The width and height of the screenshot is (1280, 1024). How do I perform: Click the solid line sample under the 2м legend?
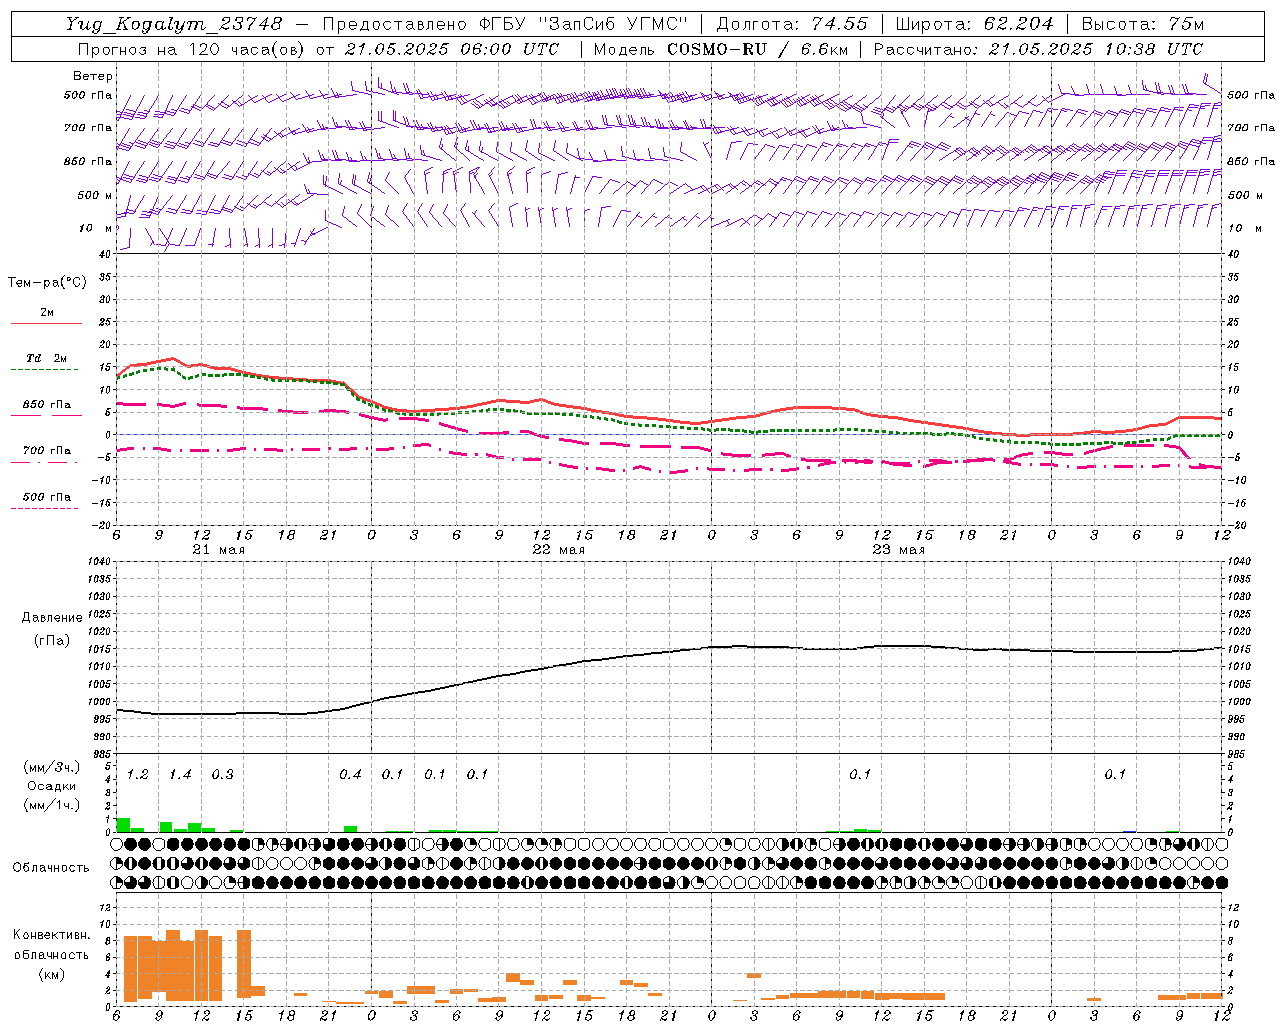coord(47,323)
